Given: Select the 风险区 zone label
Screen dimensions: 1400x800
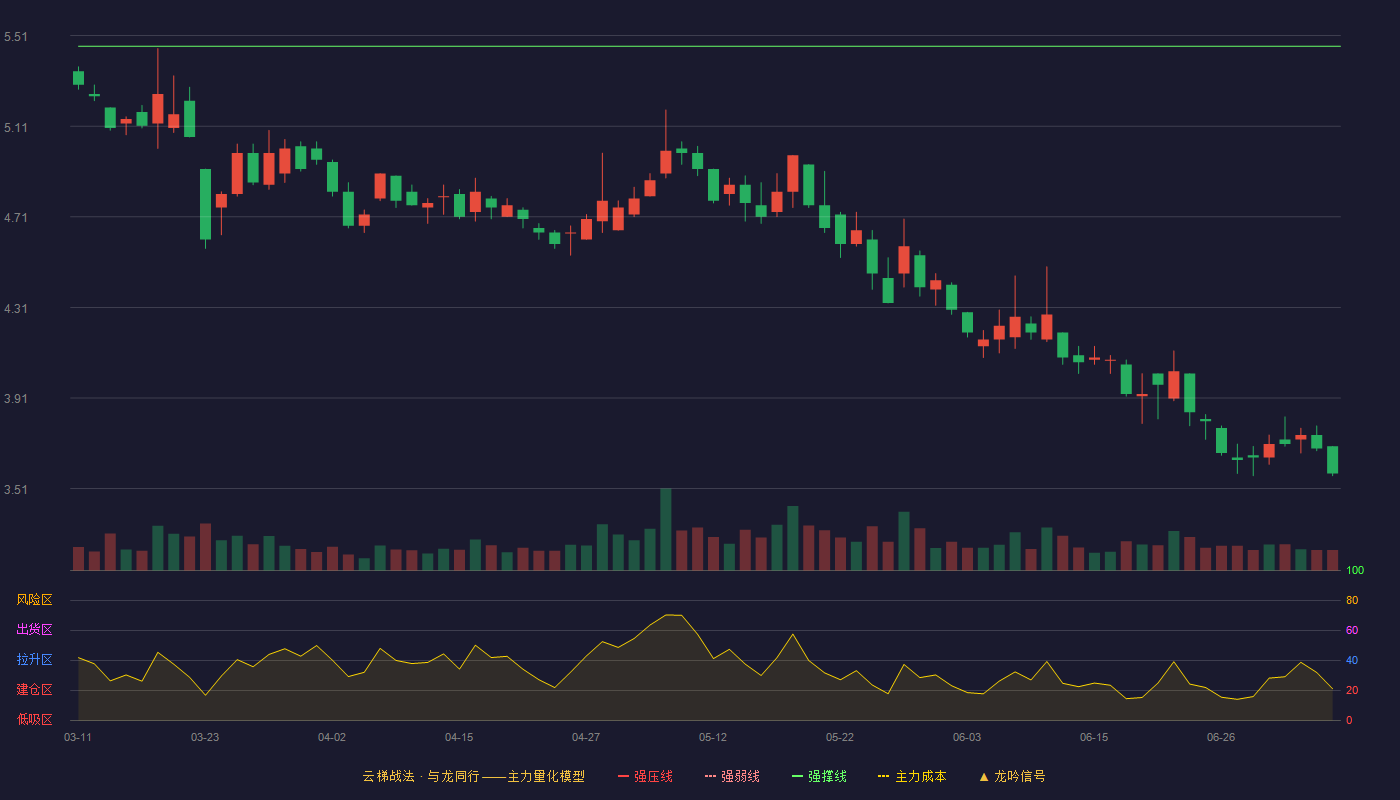Looking at the screenshot, I should (34, 600).
